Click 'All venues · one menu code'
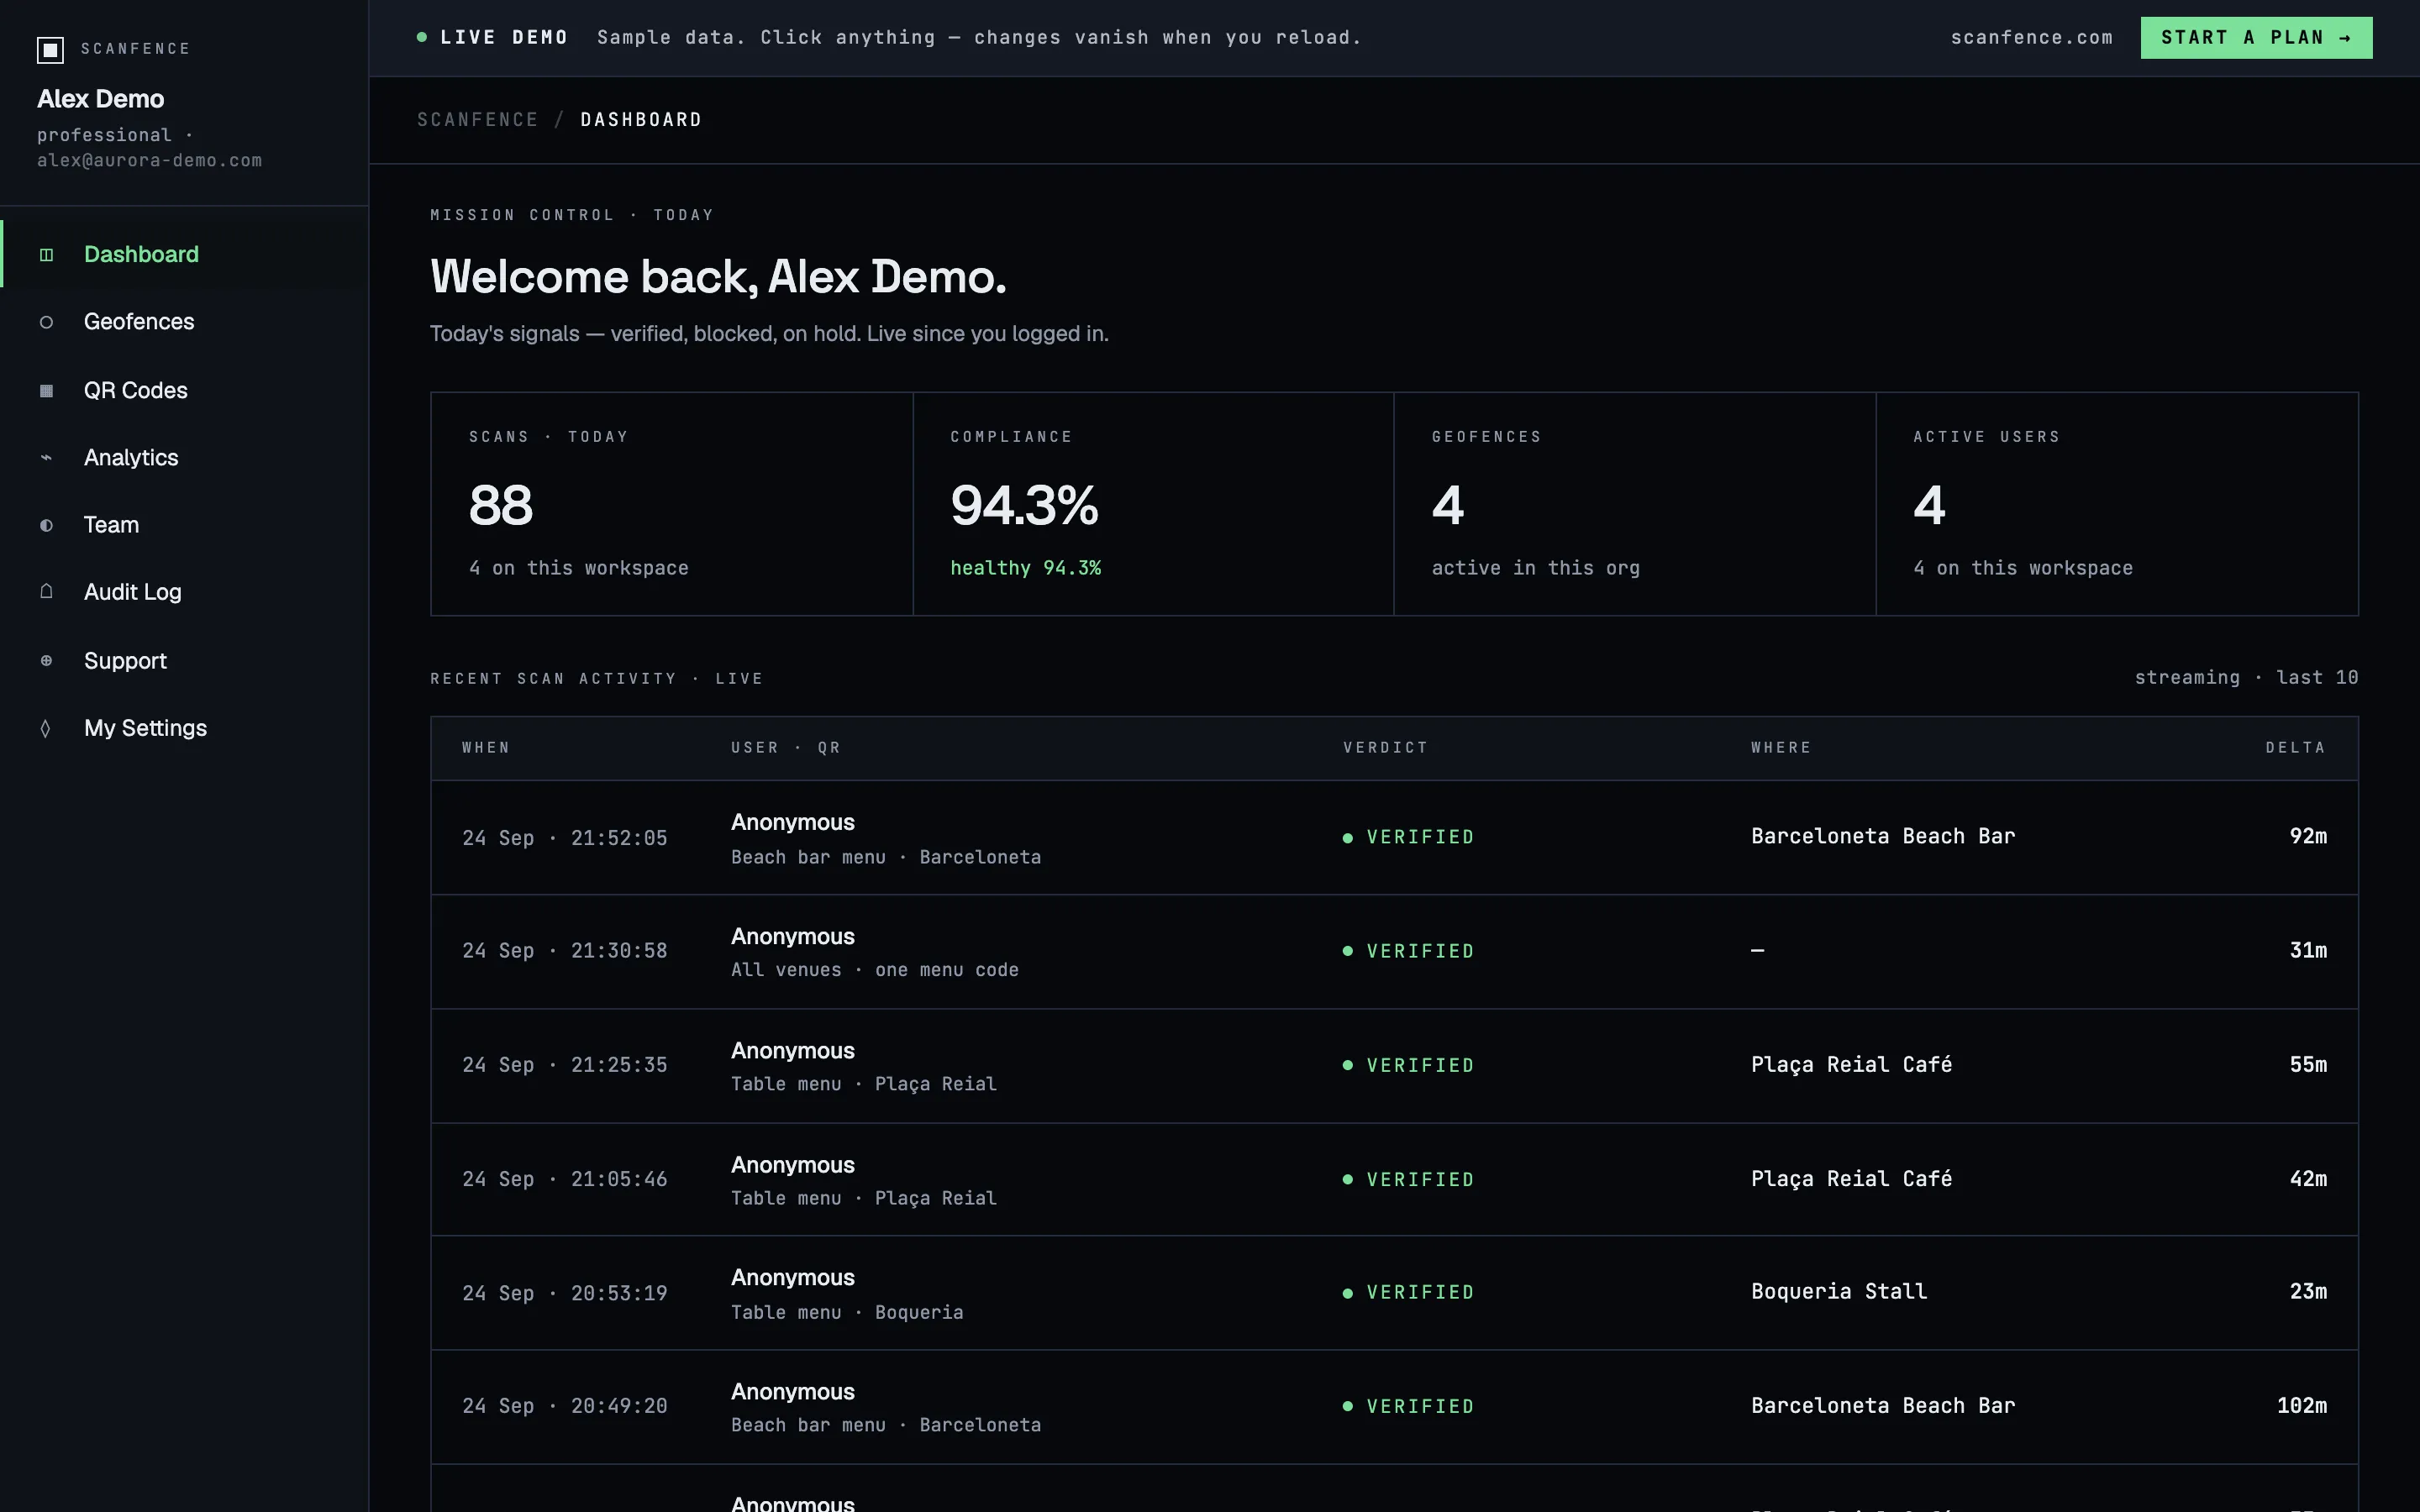 tap(875, 970)
